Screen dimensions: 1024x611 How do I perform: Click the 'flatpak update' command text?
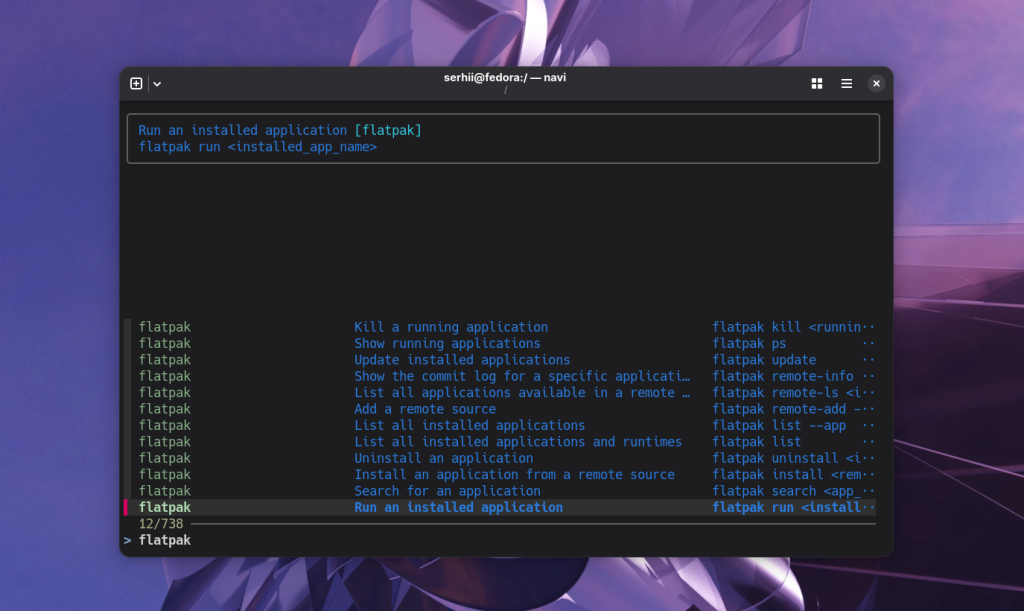[x=764, y=360]
